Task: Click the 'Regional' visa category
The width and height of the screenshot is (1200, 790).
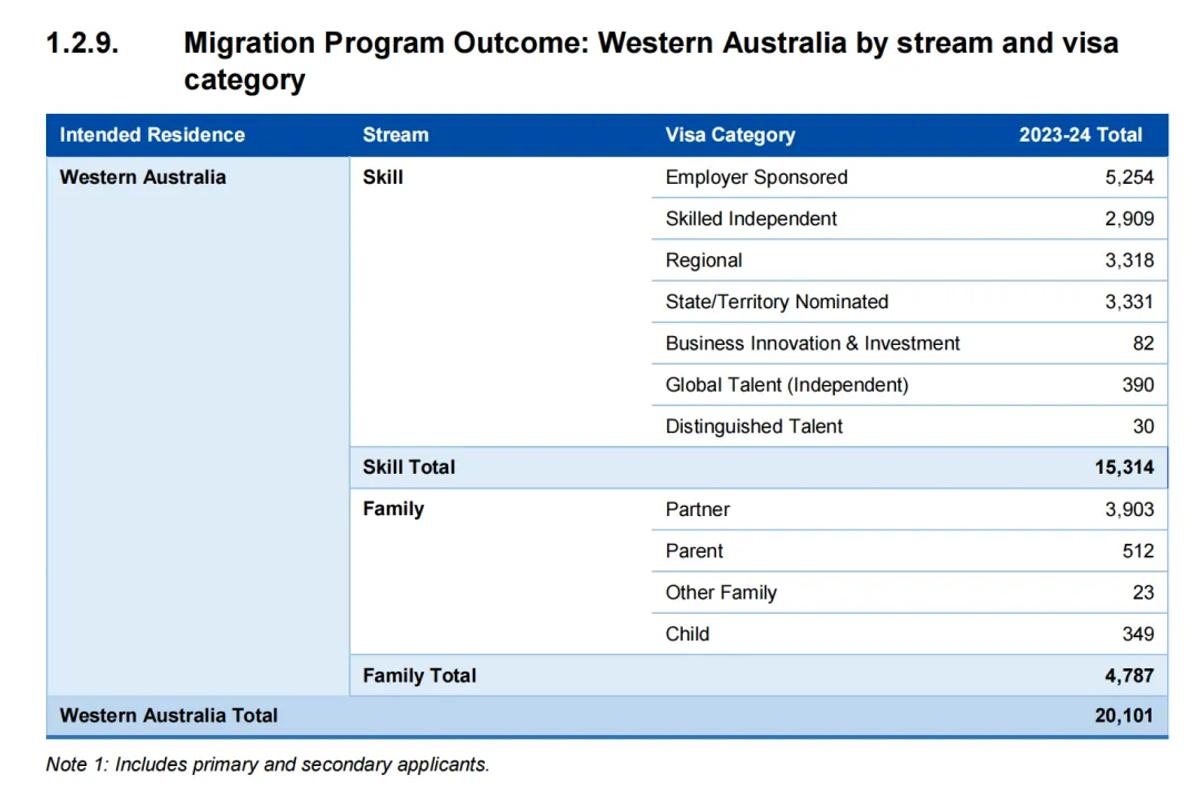Action: click(x=704, y=261)
